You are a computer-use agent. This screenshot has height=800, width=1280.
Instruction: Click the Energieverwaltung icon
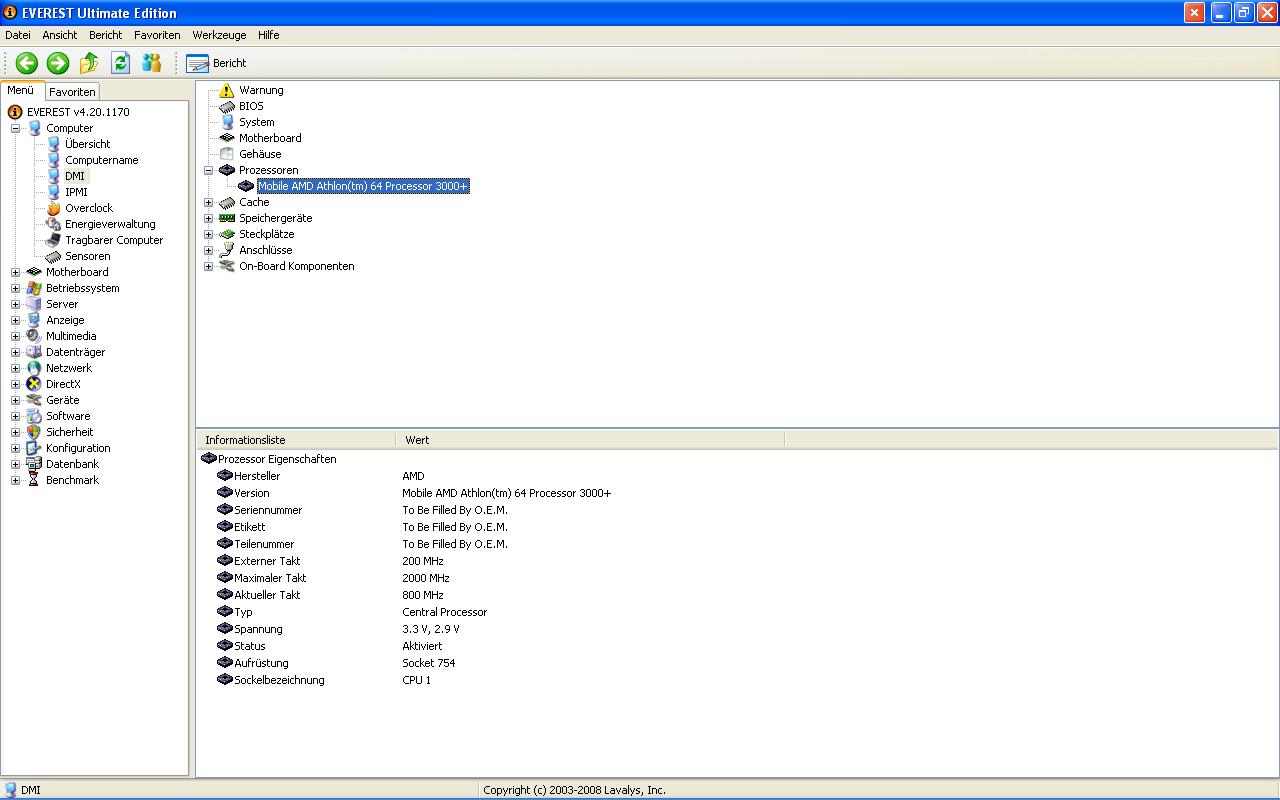[54, 224]
